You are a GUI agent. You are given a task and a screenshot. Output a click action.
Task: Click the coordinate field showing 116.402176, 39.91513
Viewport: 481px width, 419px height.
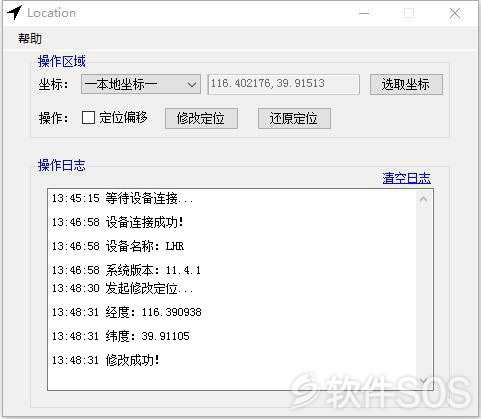pos(283,84)
